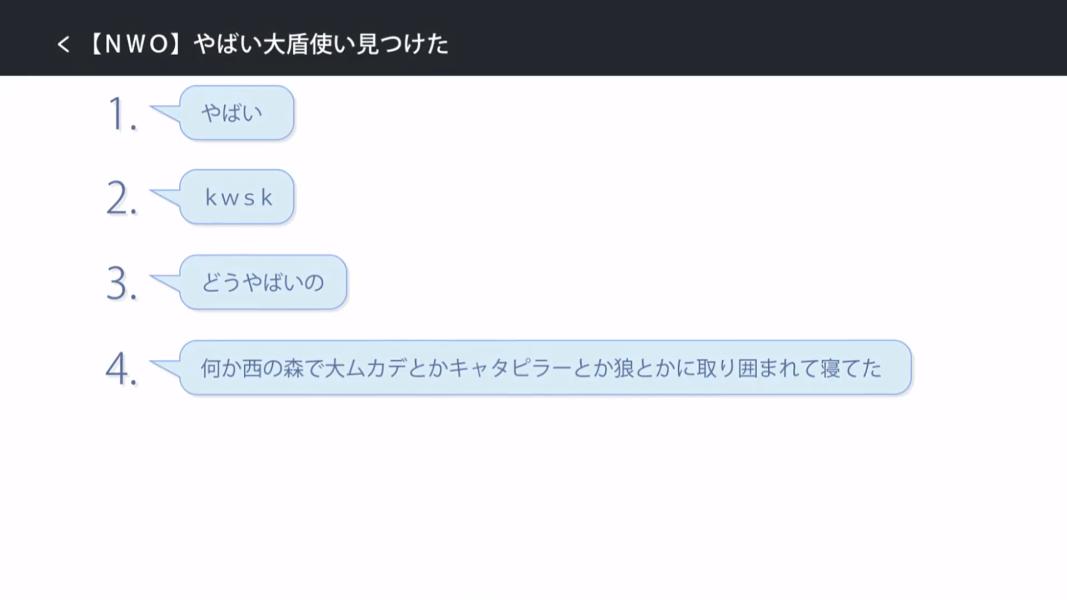The image size is (1067, 600).
Task: Select the 【NWO】 tag in the title
Action: (137, 44)
